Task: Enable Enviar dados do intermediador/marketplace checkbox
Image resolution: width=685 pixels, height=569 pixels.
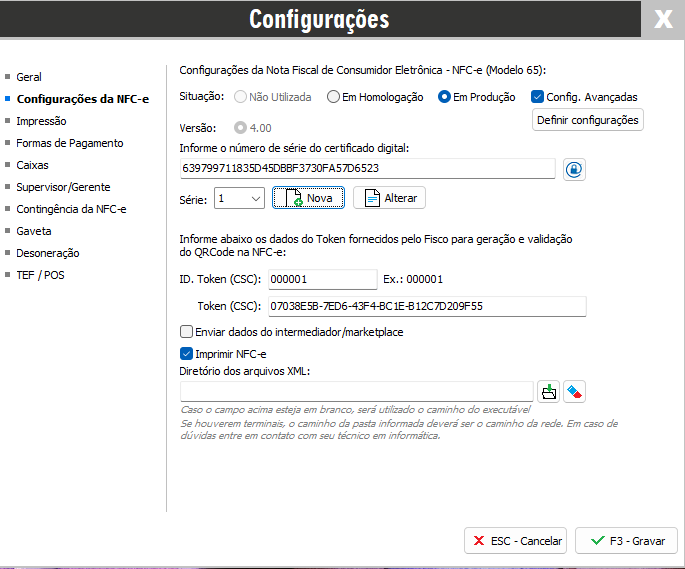Action: (x=186, y=332)
